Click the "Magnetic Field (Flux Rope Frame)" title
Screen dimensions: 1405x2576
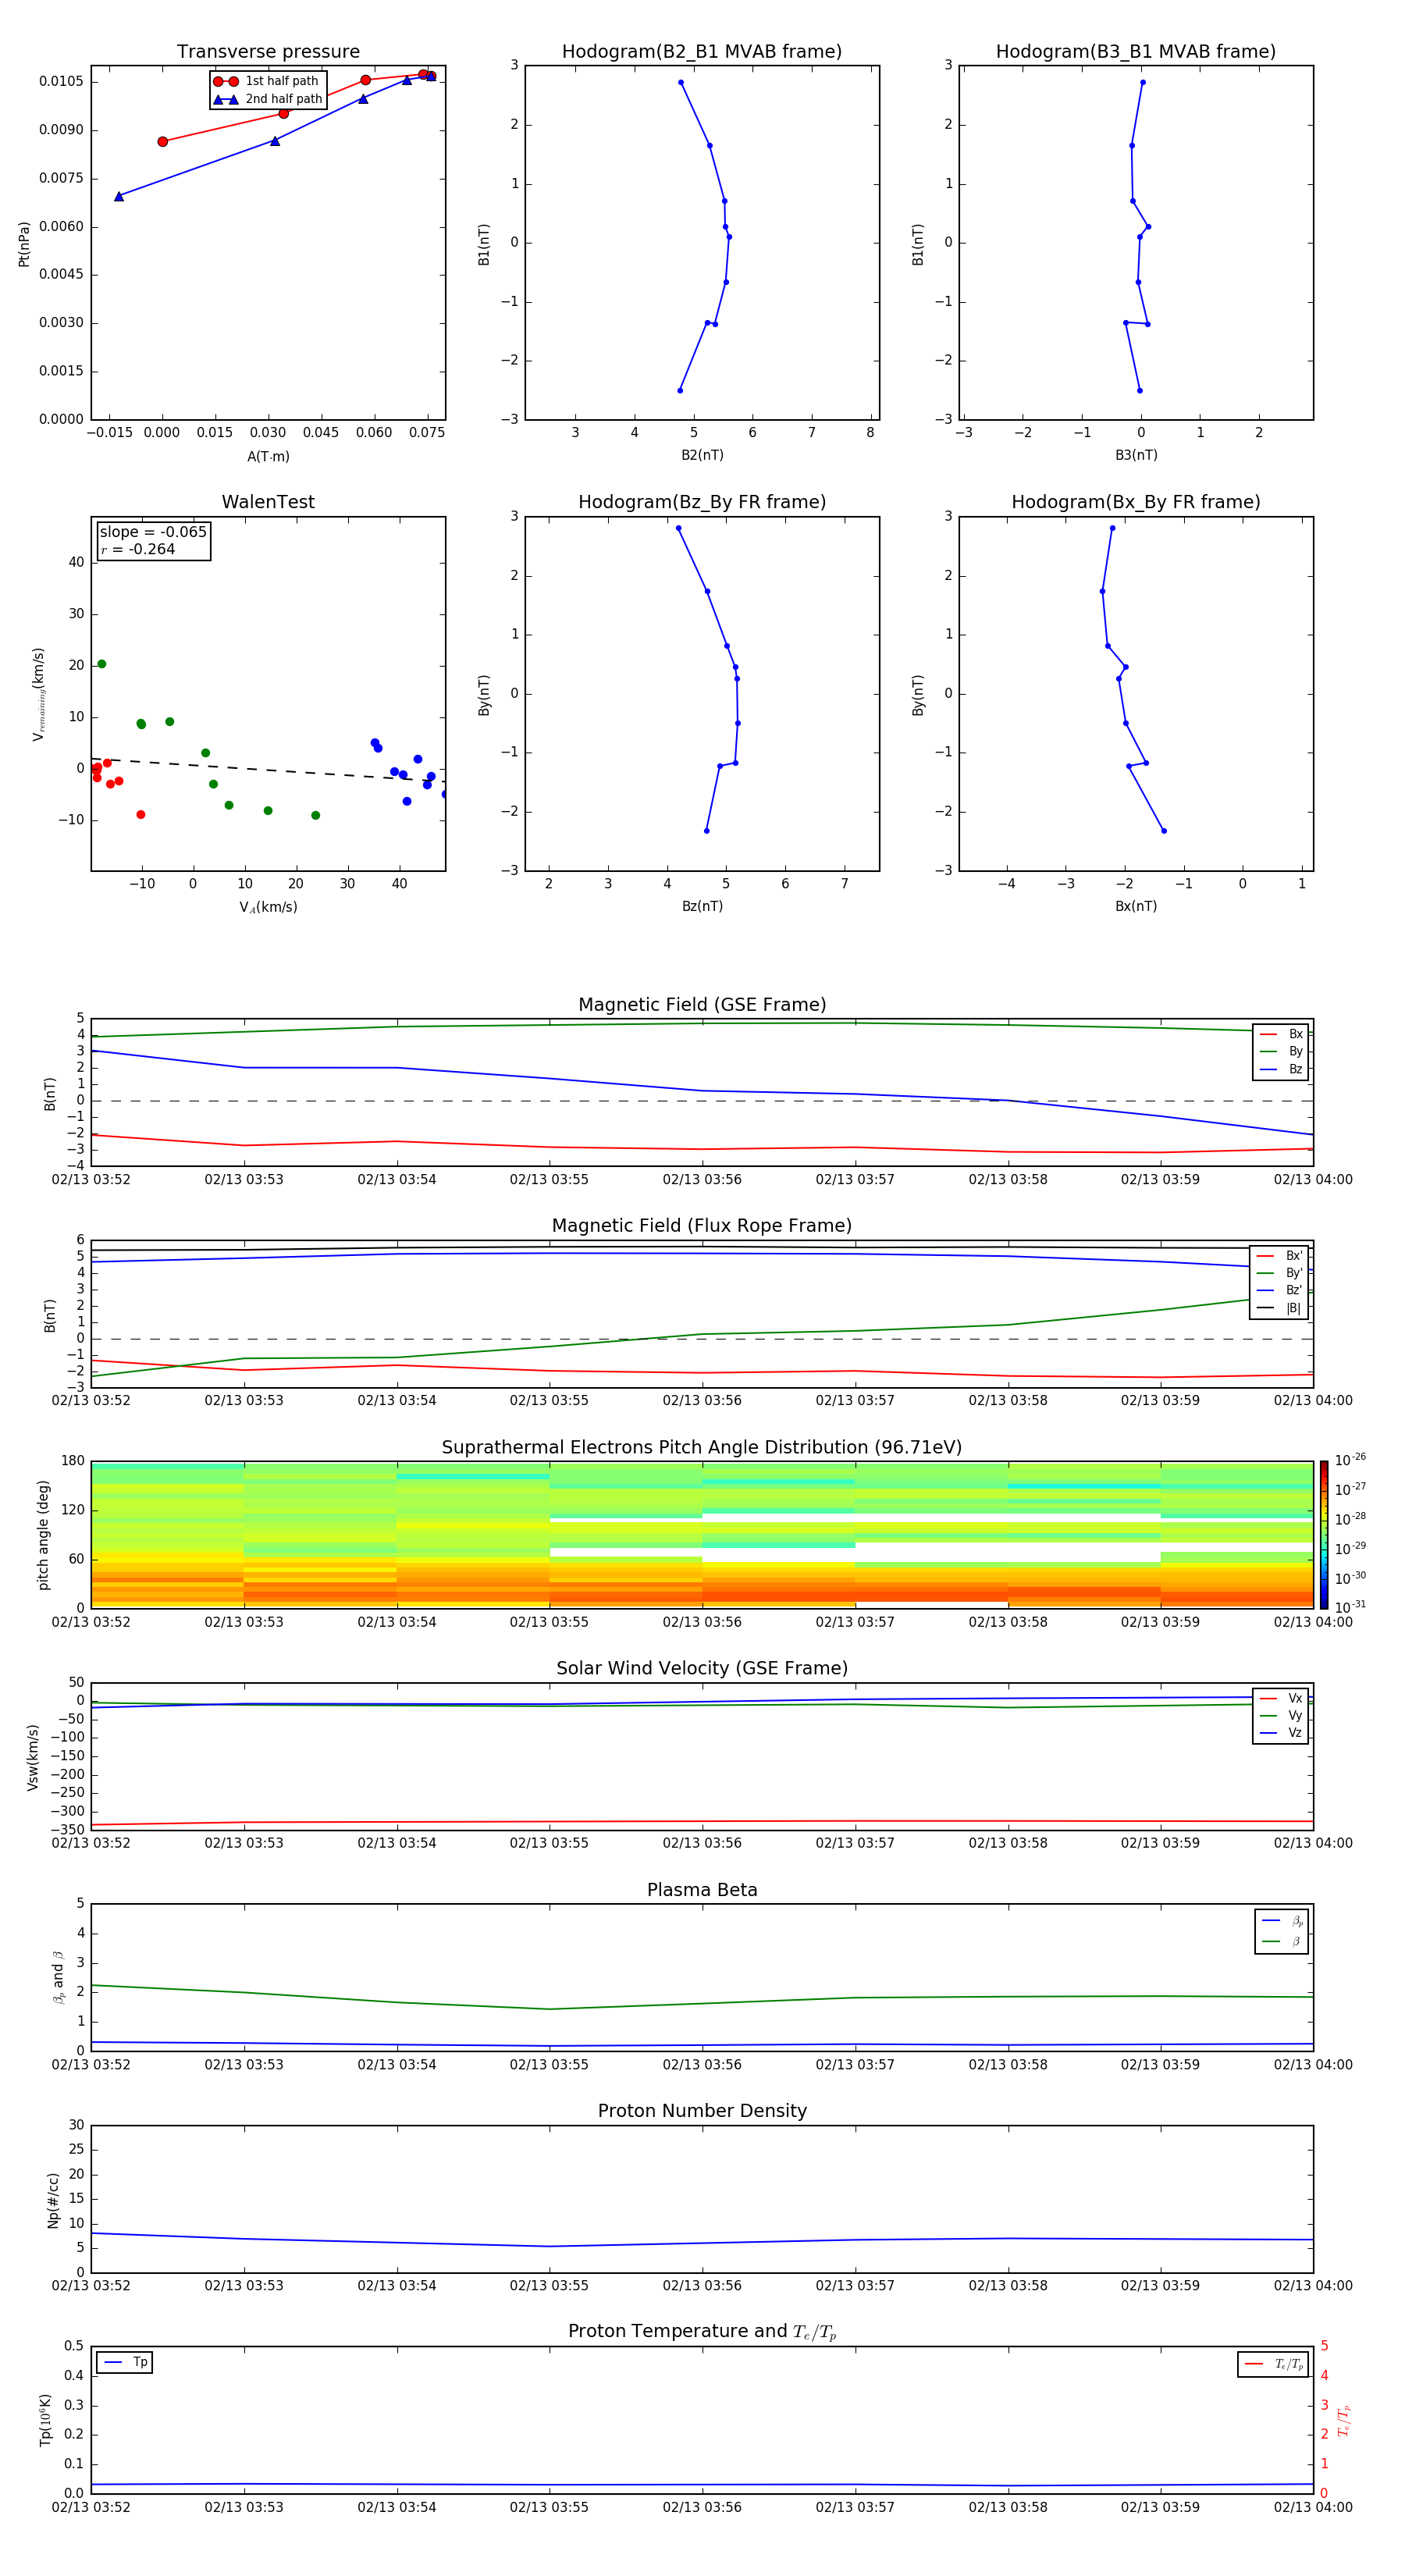[x=701, y=1226]
